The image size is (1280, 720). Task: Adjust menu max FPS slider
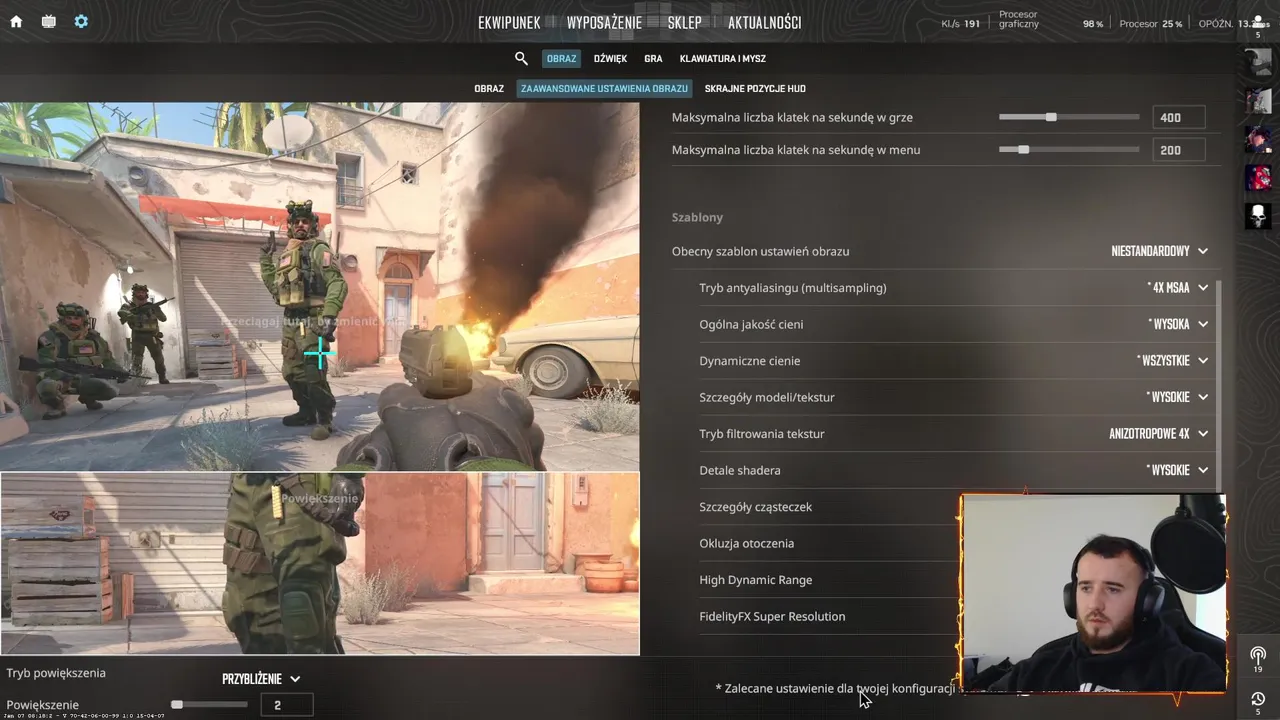(1069, 150)
